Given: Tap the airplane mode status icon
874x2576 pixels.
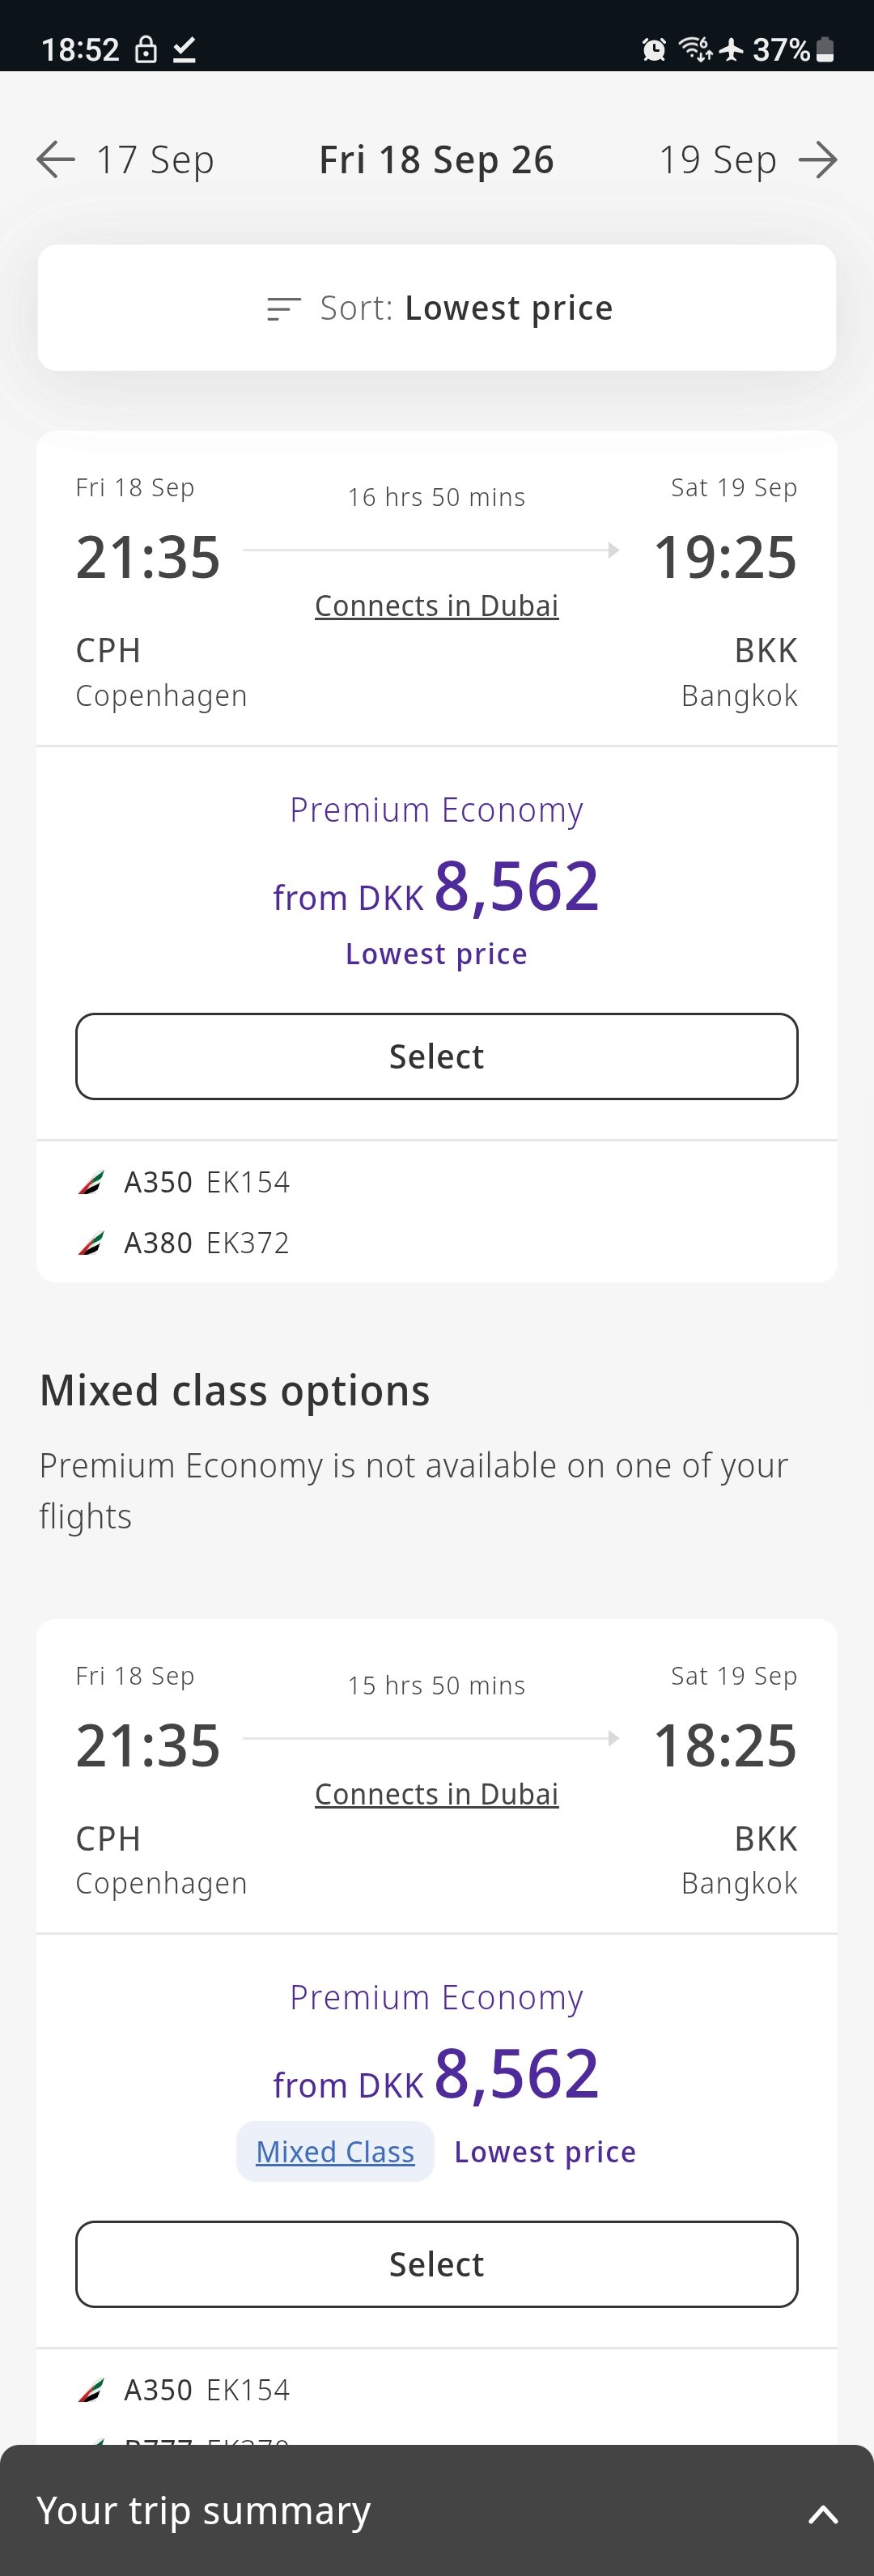Looking at the screenshot, I should tap(732, 49).
